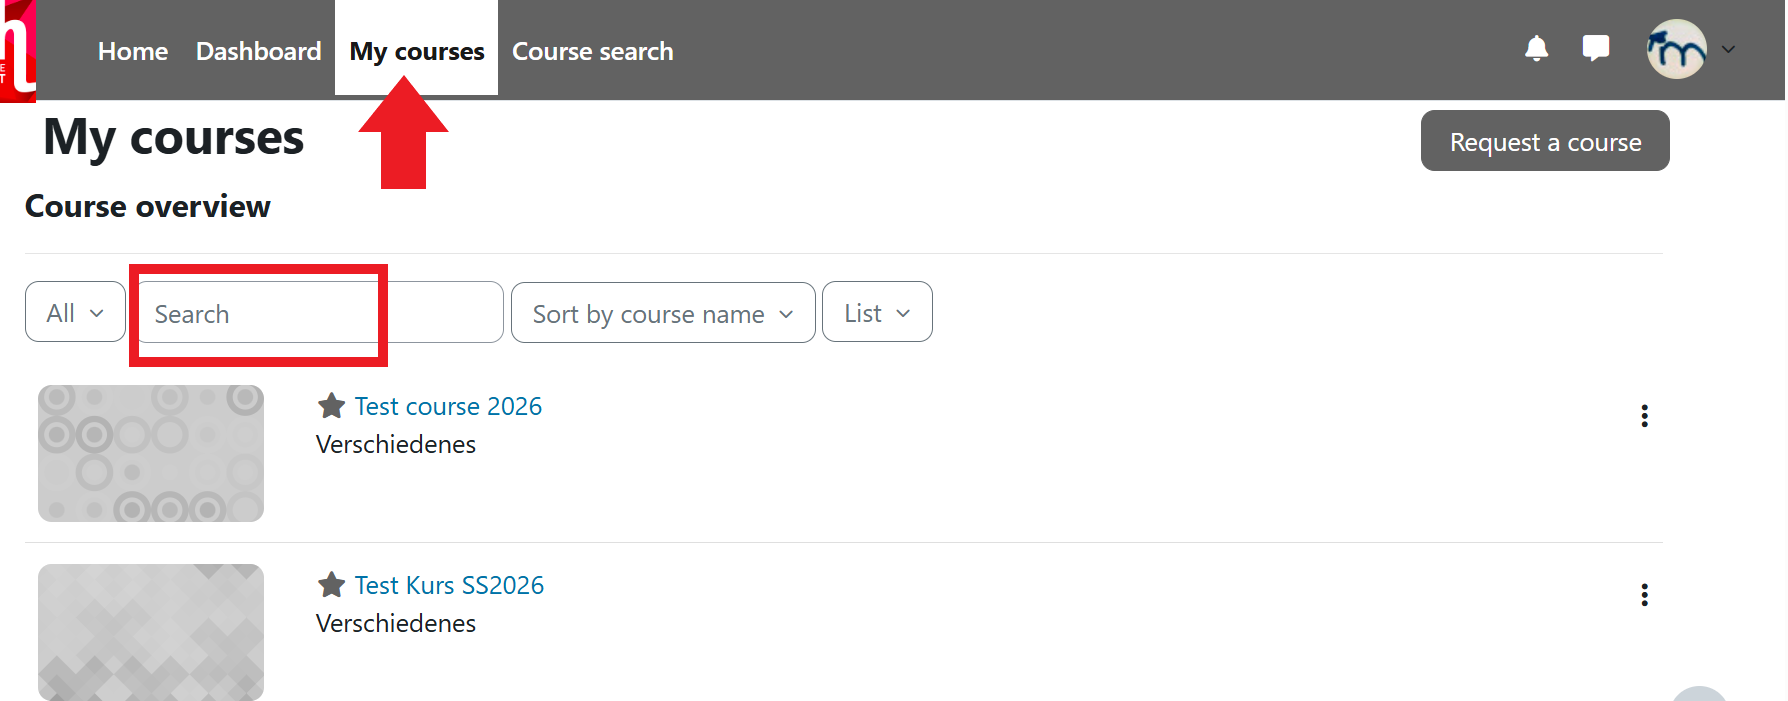Toggle star for Test Kurs SS2026
This screenshot has width=1788, height=701.
[x=331, y=585]
